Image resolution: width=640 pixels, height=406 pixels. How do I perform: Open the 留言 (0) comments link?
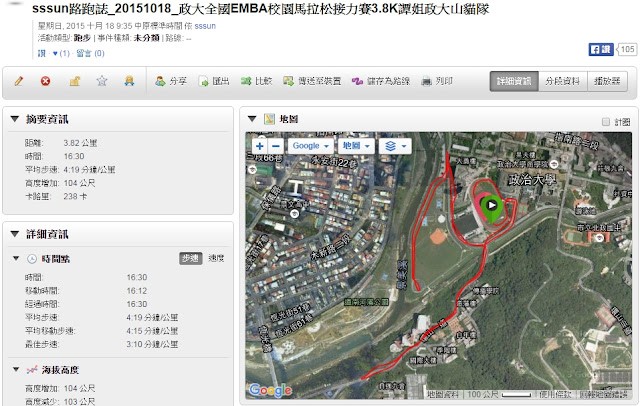(90, 53)
